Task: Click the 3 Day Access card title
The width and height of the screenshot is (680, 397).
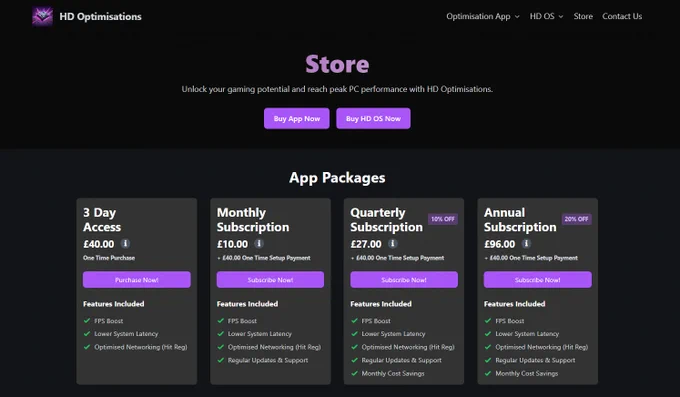Action: 102,220
